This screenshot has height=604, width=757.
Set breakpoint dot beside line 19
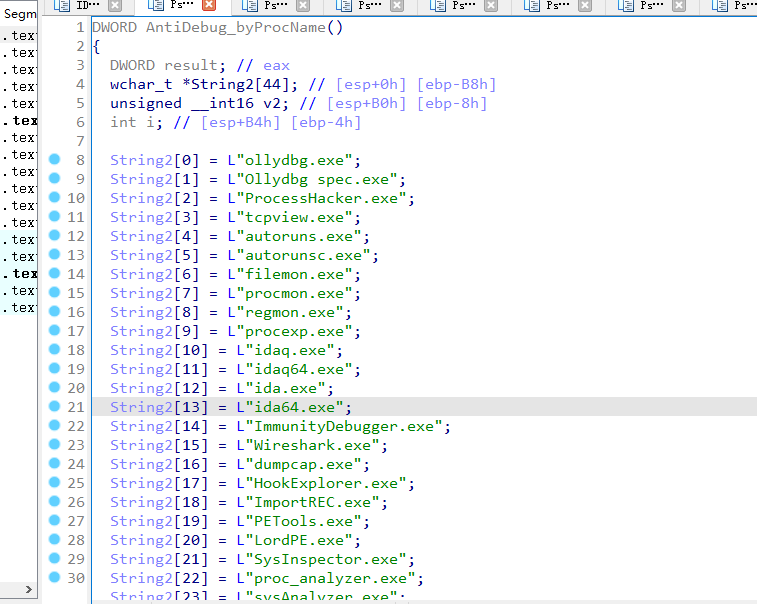coord(55,368)
